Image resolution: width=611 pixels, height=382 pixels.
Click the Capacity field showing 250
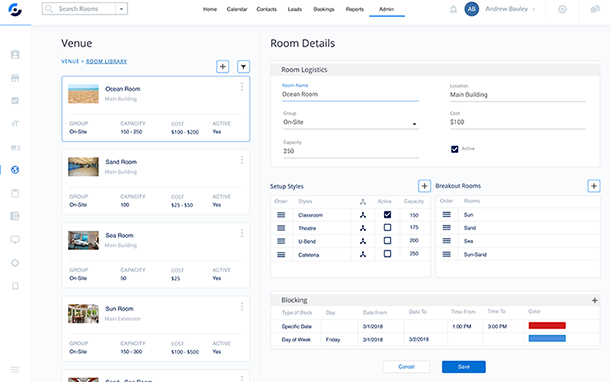(351, 151)
